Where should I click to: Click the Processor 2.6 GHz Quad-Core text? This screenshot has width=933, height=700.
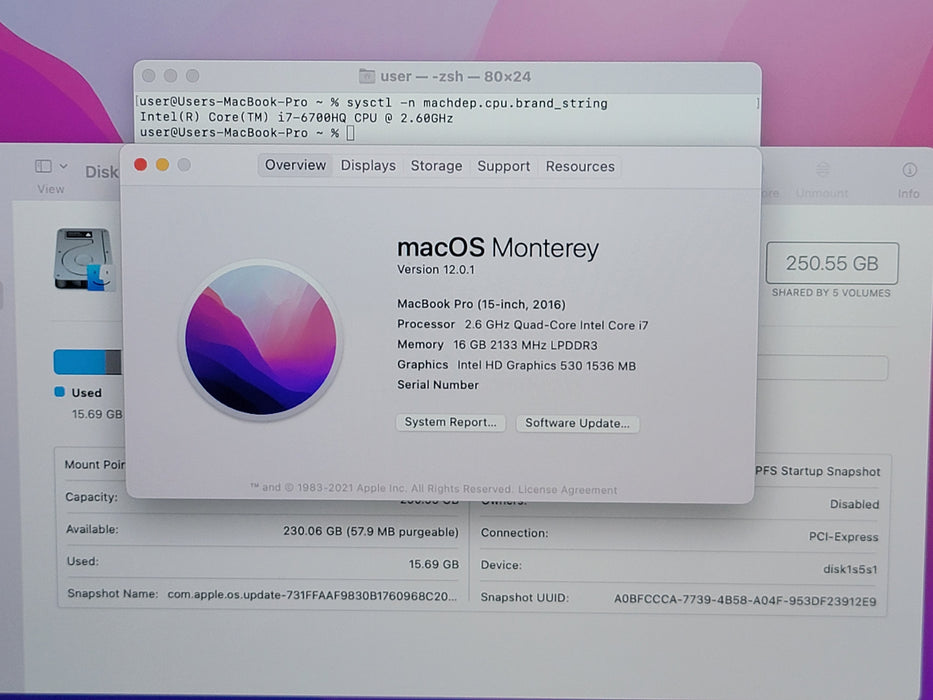point(522,325)
